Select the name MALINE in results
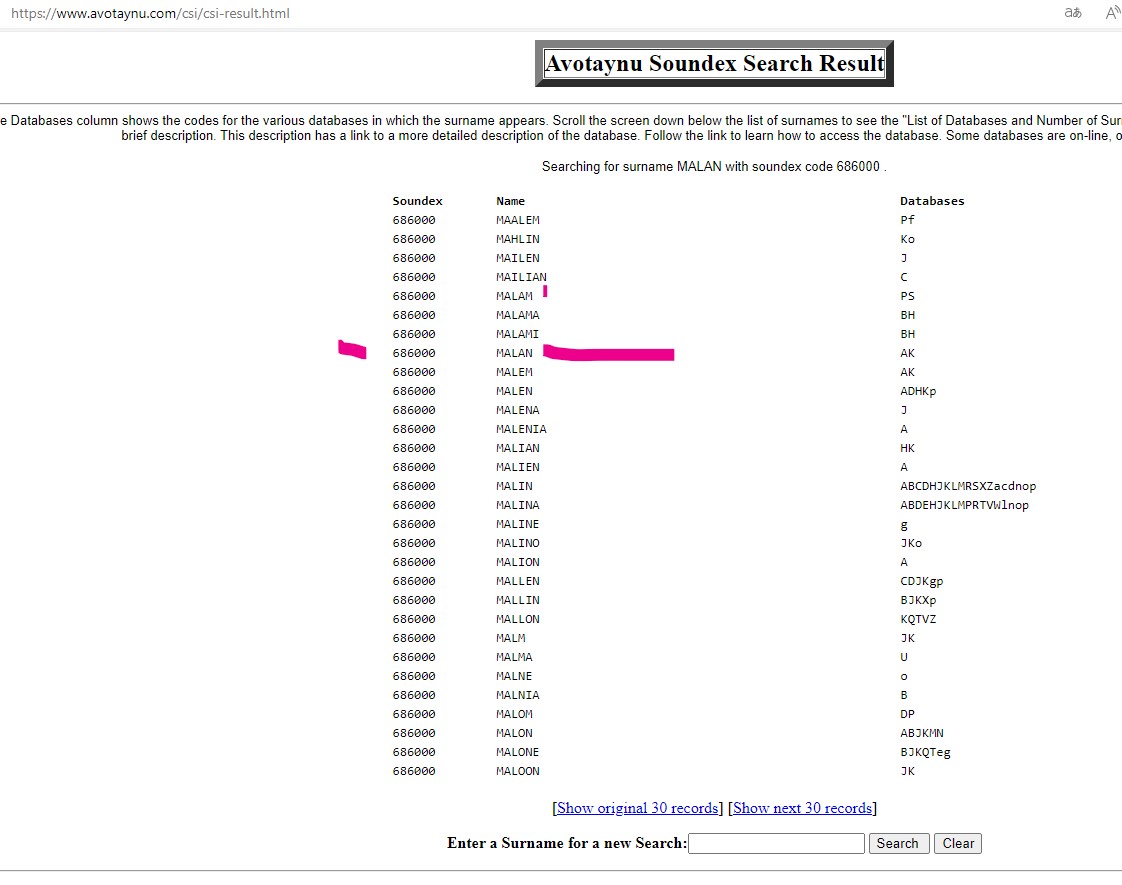The width and height of the screenshot is (1122, 885). (x=517, y=524)
